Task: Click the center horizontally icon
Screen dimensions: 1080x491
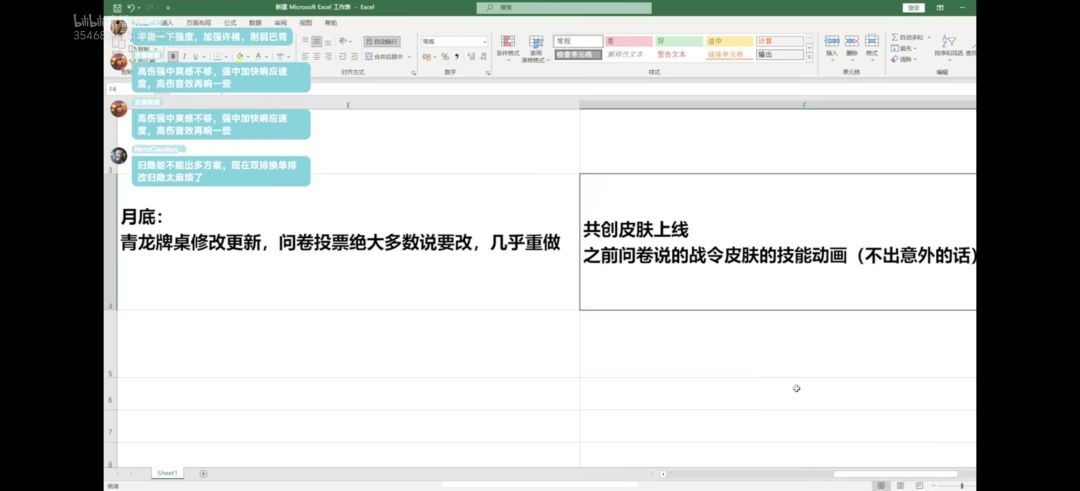Action: point(316,56)
